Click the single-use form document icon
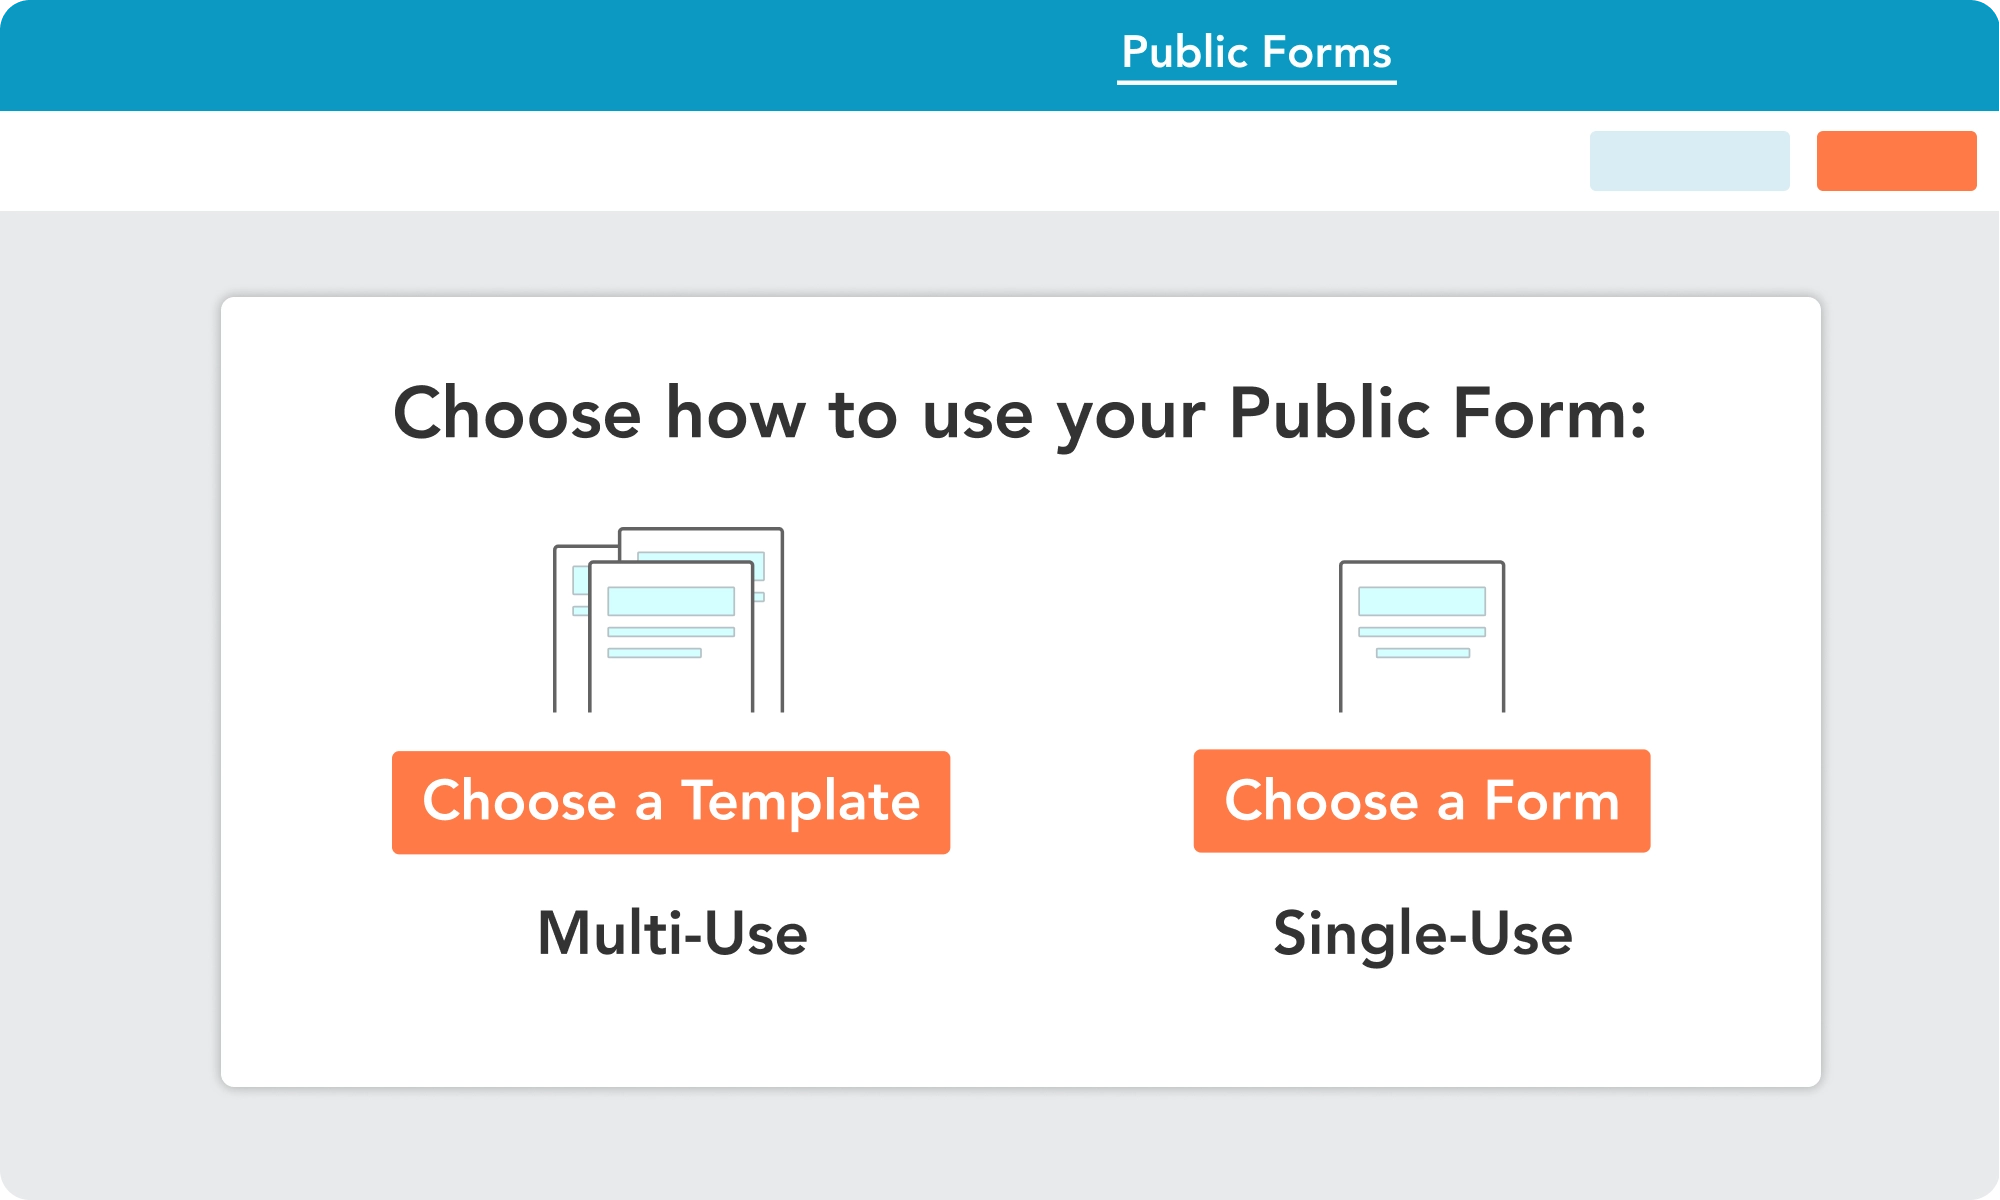The image size is (2000, 1200). click(x=1421, y=636)
